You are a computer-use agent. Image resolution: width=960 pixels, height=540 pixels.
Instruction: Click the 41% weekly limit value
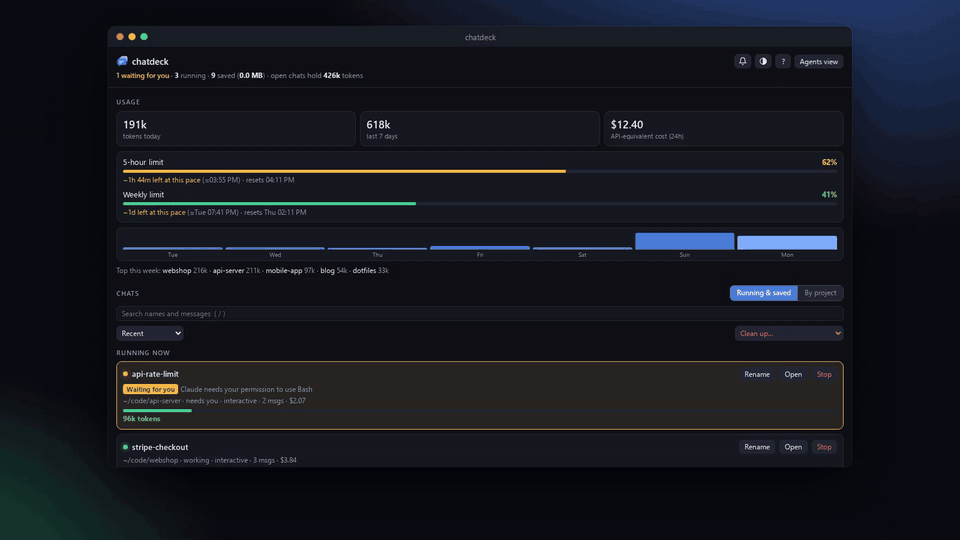click(829, 195)
